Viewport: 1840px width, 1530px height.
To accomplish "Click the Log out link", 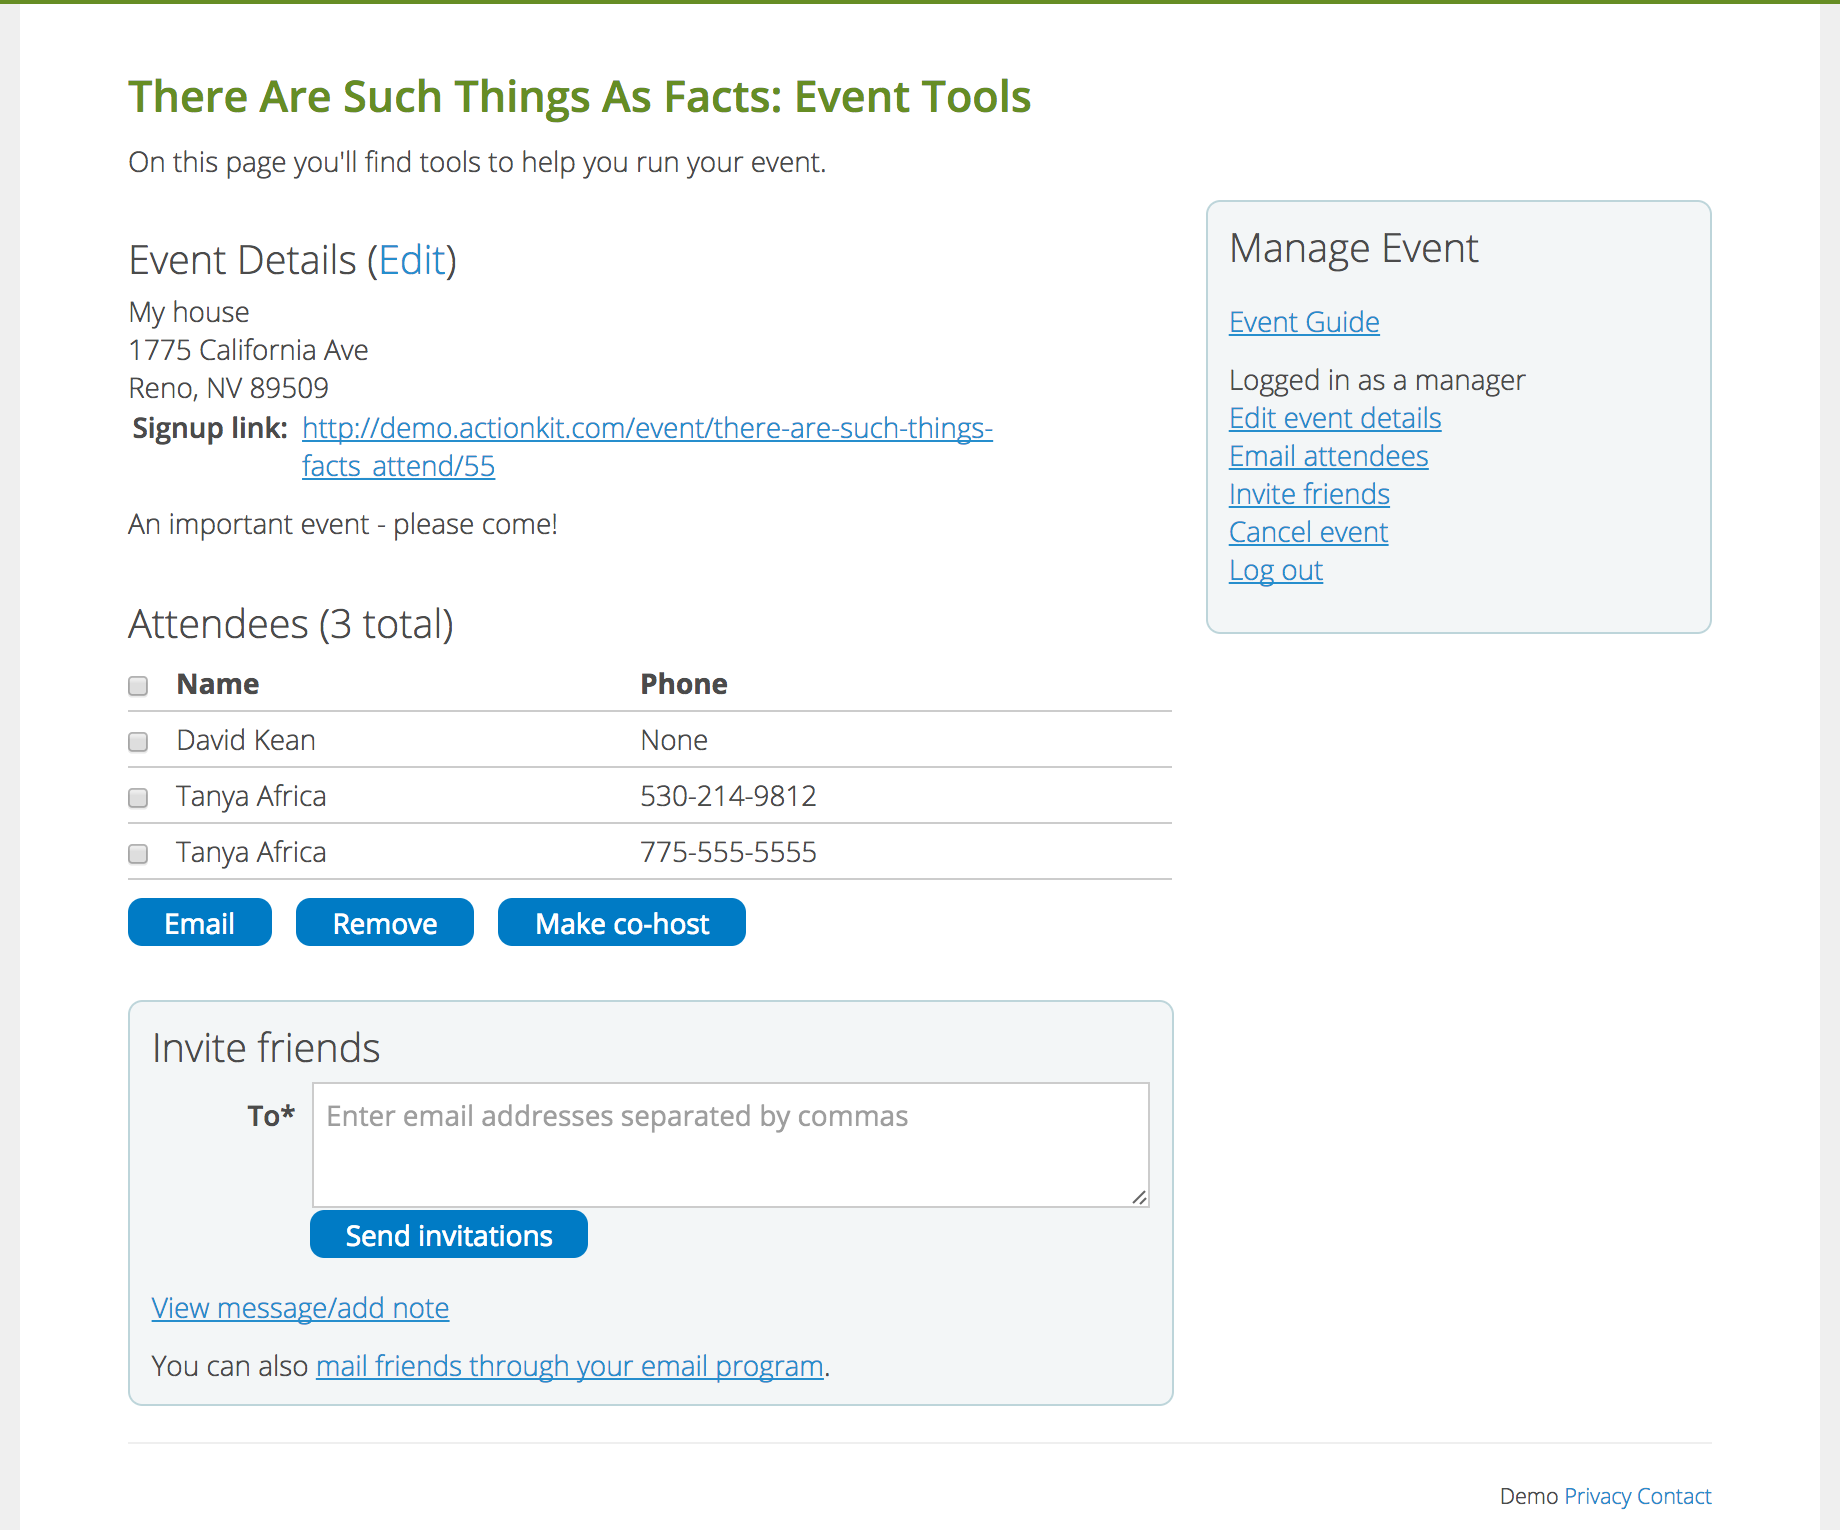I will point(1276,570).
